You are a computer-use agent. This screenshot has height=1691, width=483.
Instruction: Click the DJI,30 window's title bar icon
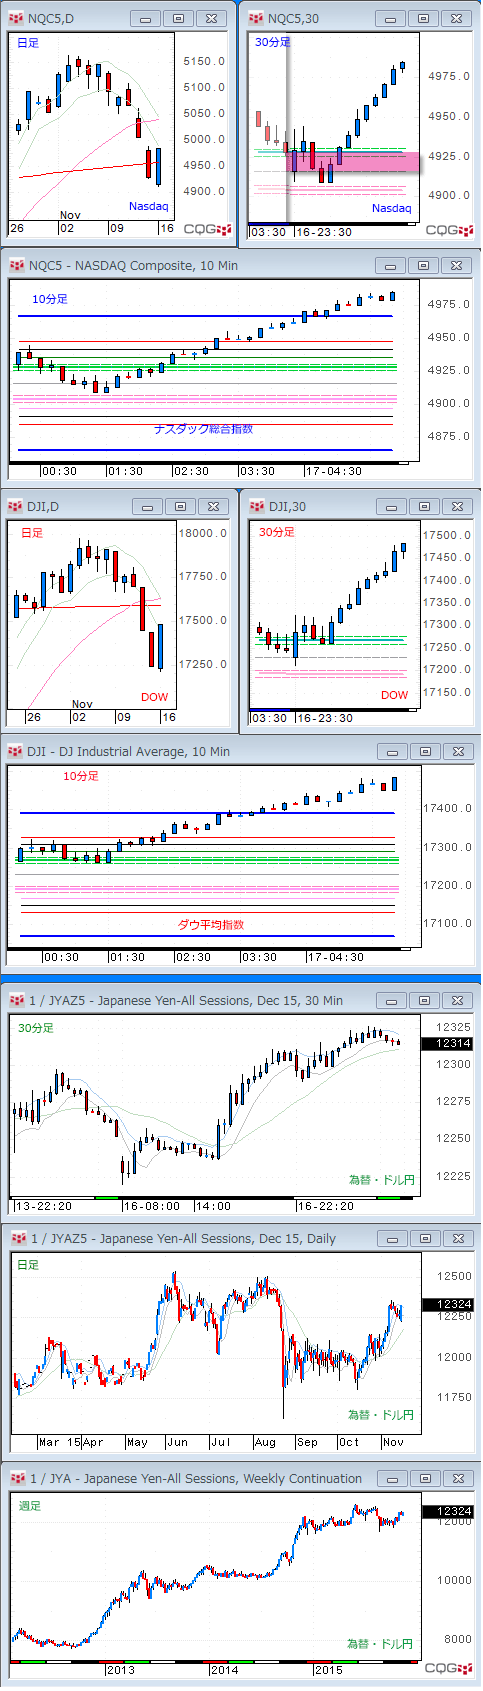click(x=257, y=506)
